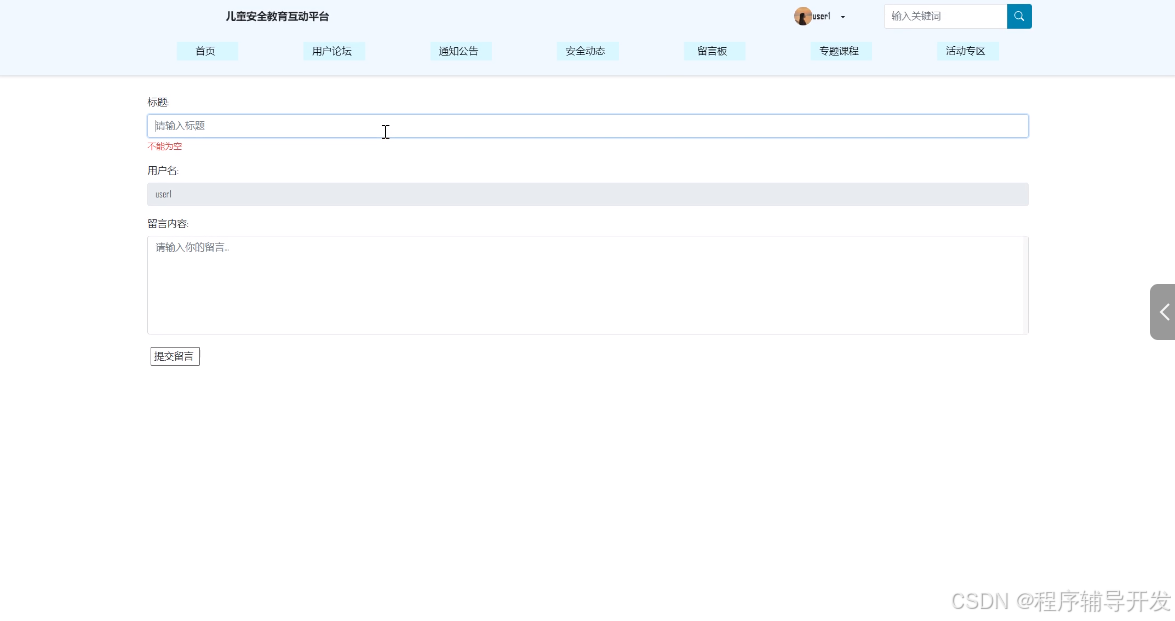Submit the message with 提交留言 button
This screenshot has width=1175, height=621.
[175, 357]
